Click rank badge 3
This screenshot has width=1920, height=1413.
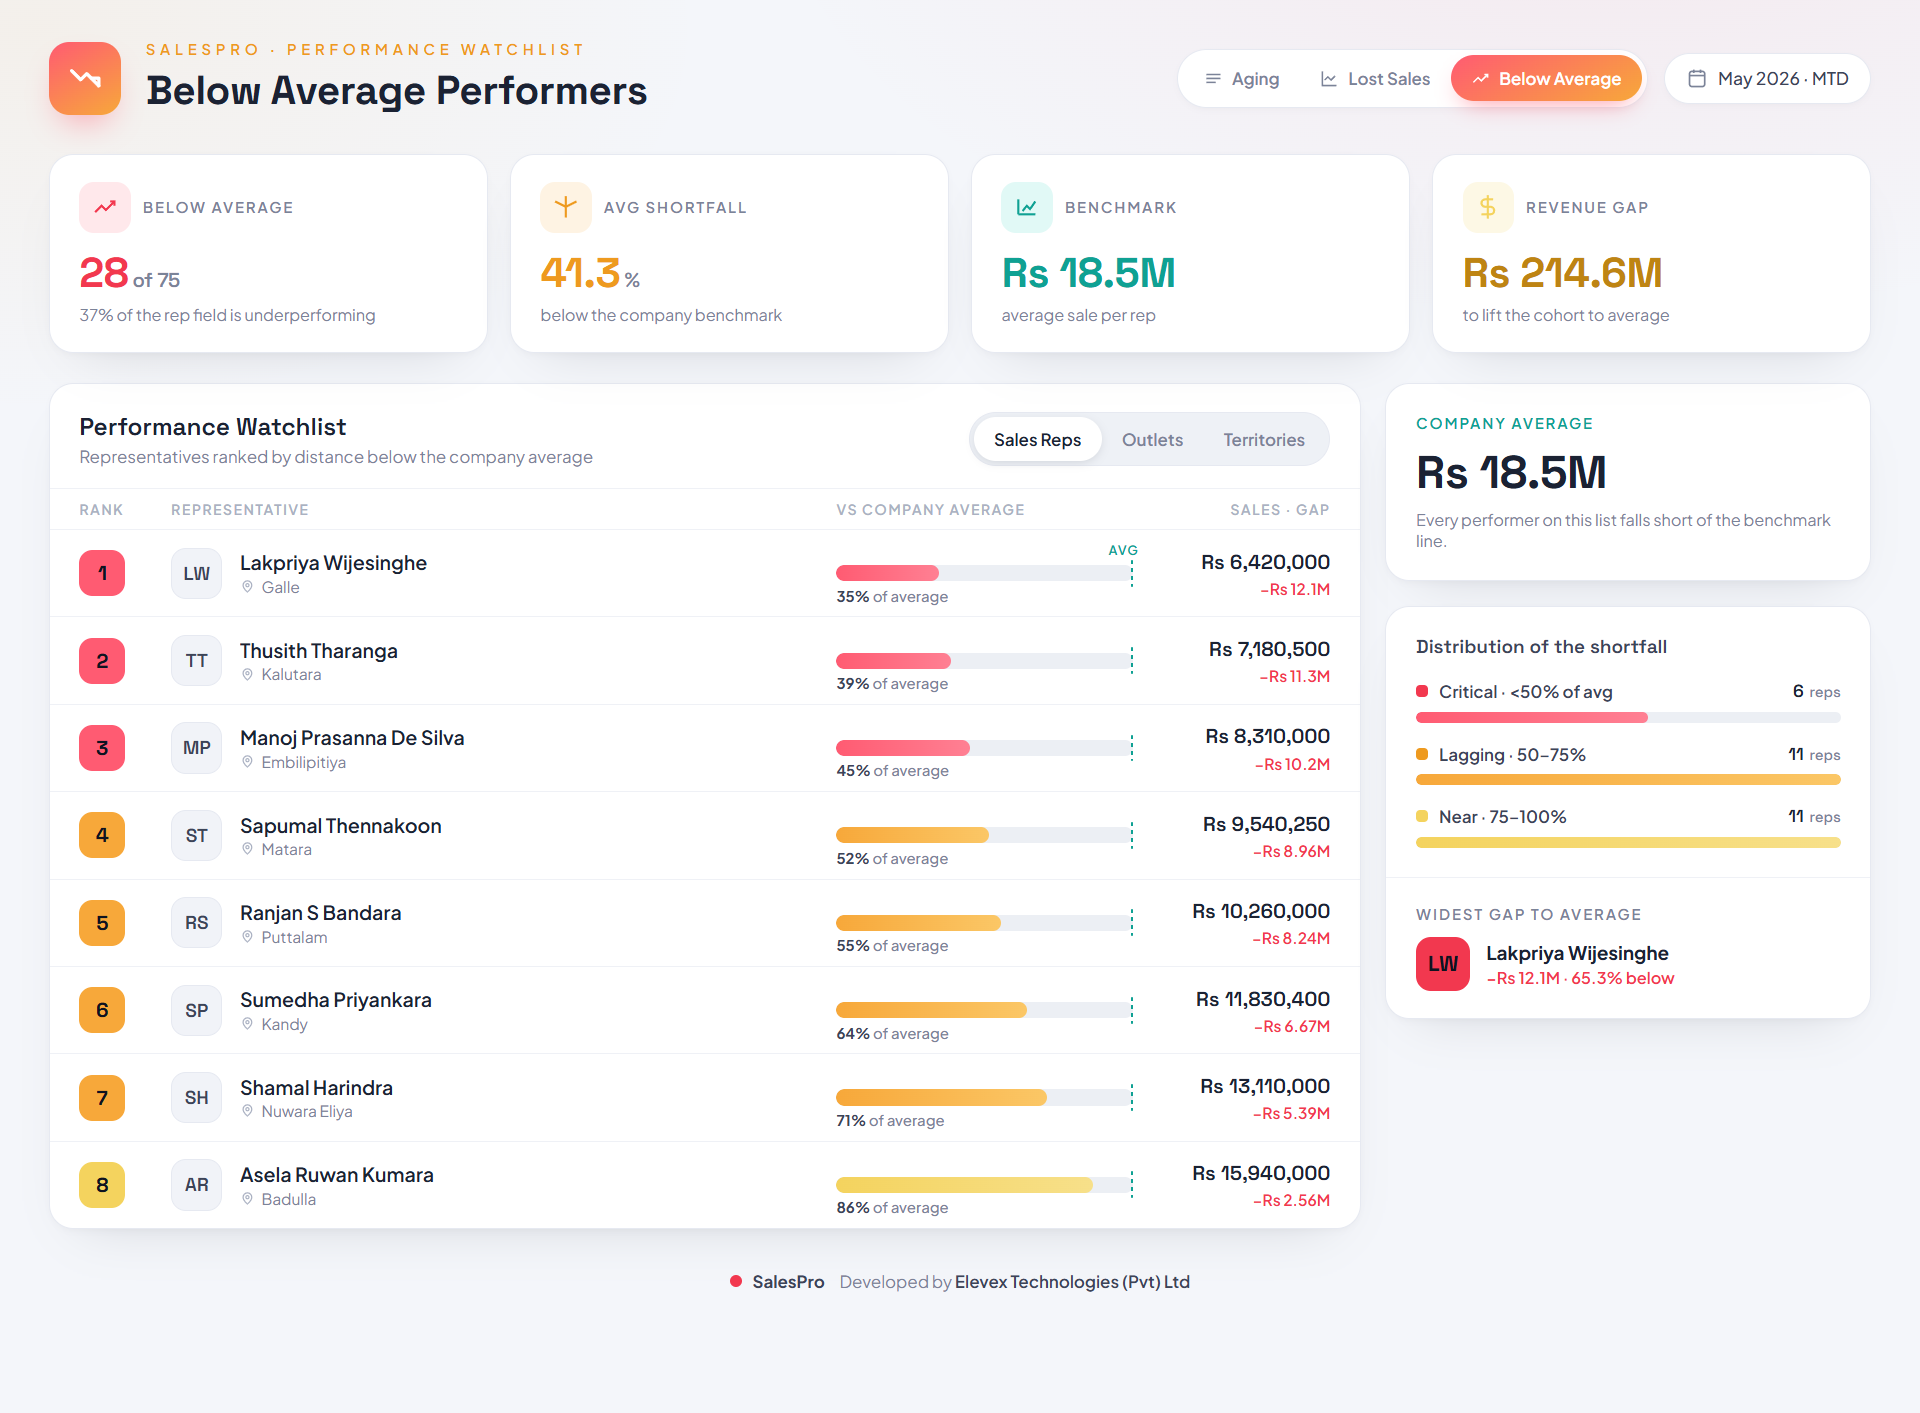click(x=102, y=748)
